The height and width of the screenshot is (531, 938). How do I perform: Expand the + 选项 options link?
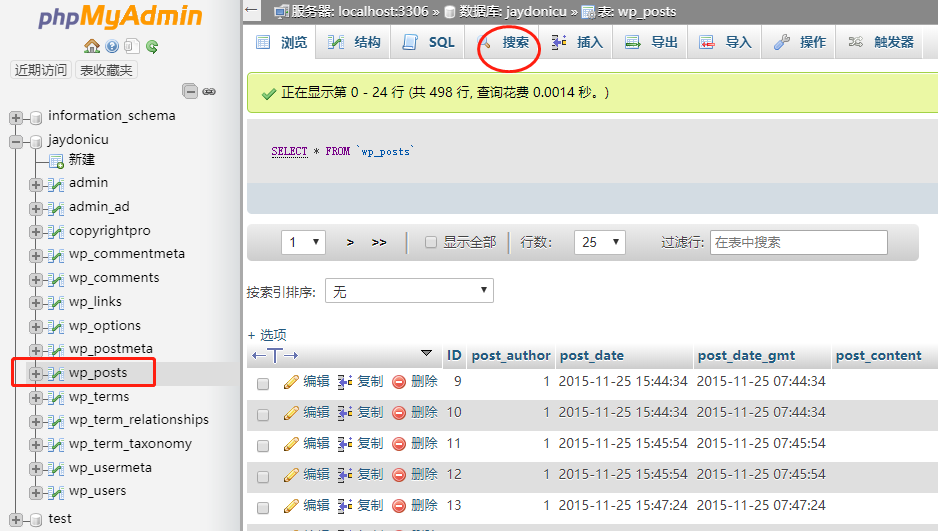click(267, 335)
